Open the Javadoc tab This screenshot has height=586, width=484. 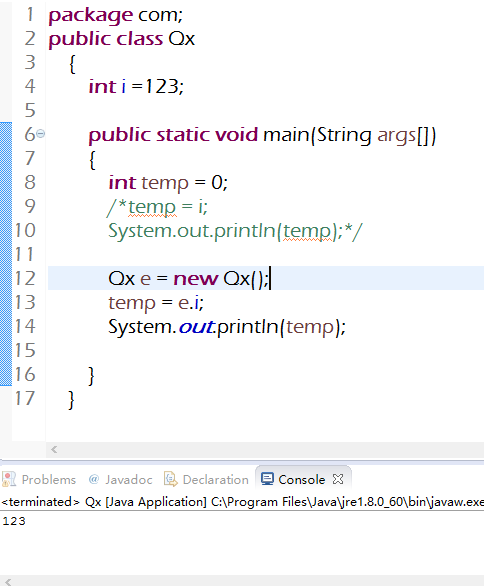click(x=129, y=479)
